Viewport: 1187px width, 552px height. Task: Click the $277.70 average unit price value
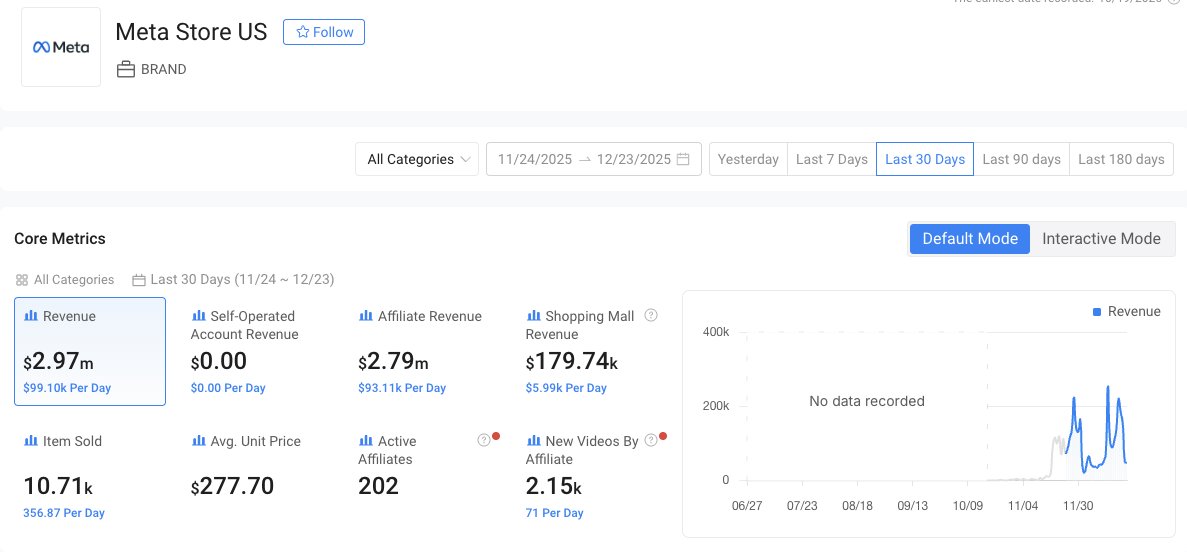coord(232,485)
